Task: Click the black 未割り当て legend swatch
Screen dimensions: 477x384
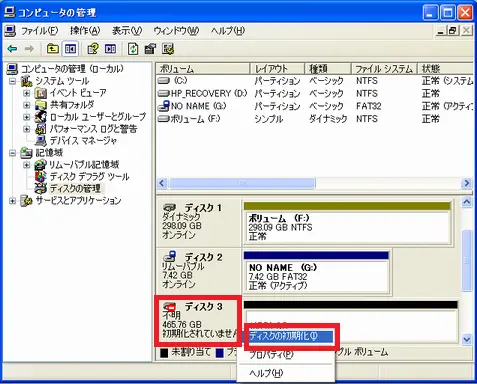Action: [164, 353]
